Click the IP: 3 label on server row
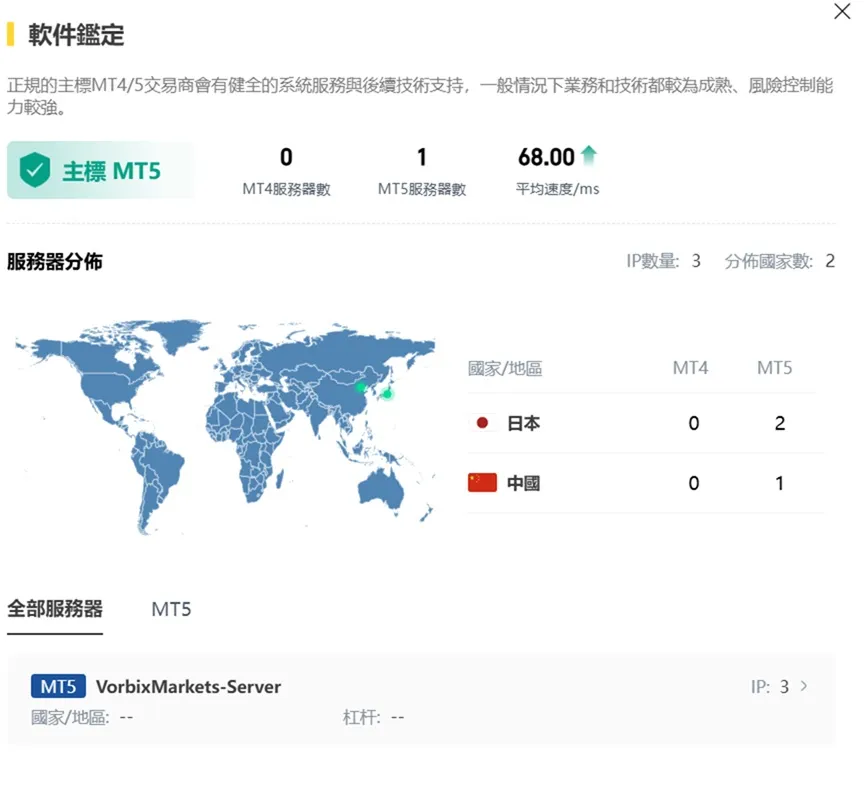Image resolution: width=864 pixels, height=785 pixels. [770, 686]
